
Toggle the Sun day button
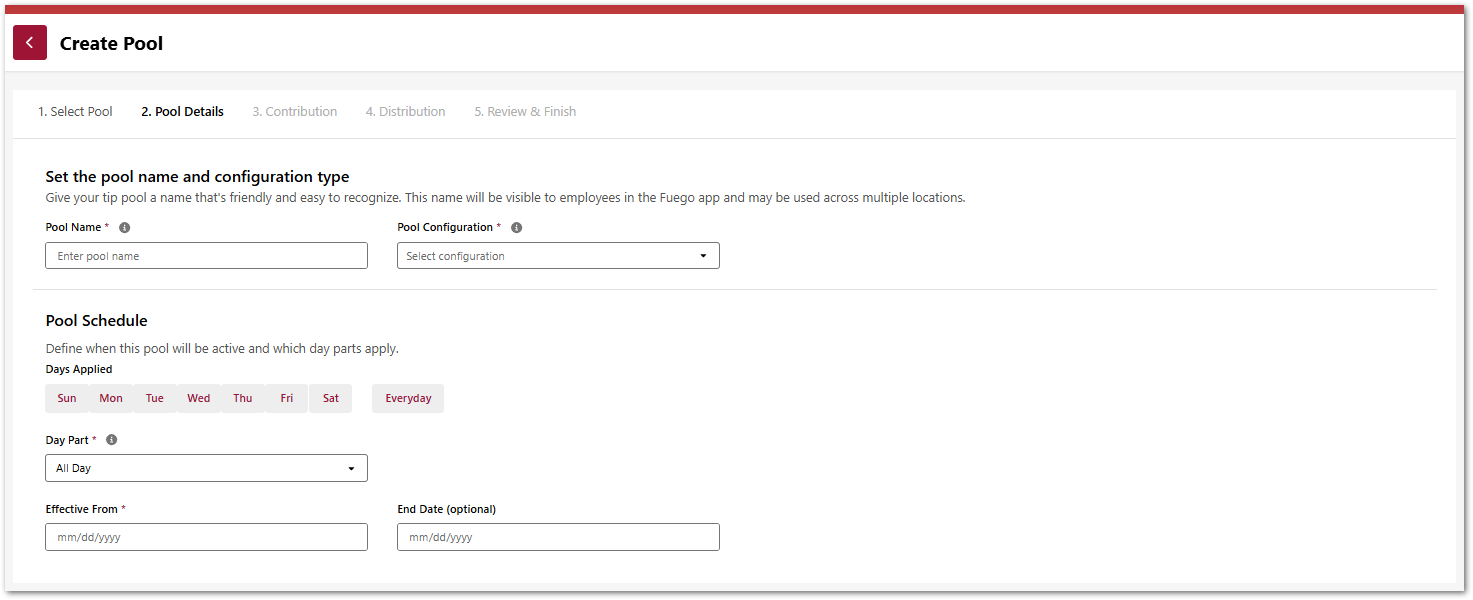point(67,398)
